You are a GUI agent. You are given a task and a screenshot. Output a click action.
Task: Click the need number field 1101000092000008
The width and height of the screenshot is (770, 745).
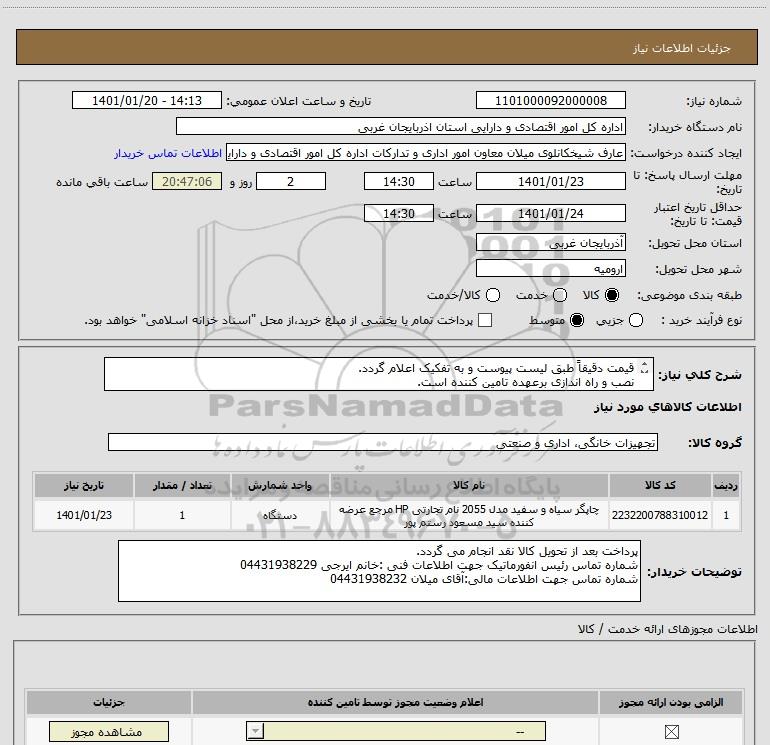pos(550,101)
